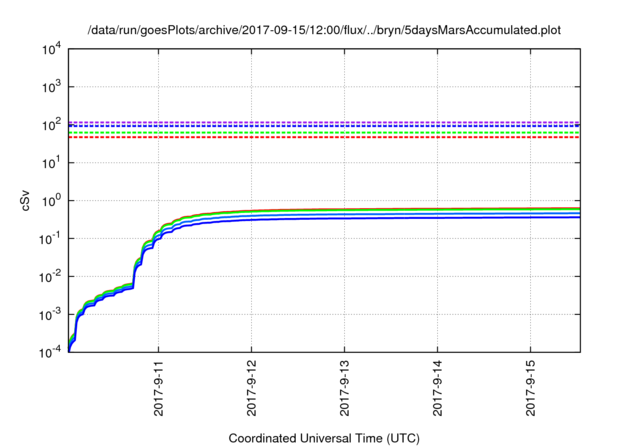
Task: Click the Coordinated Universal Time (UTC) axis label
Action: click(324, 439)
